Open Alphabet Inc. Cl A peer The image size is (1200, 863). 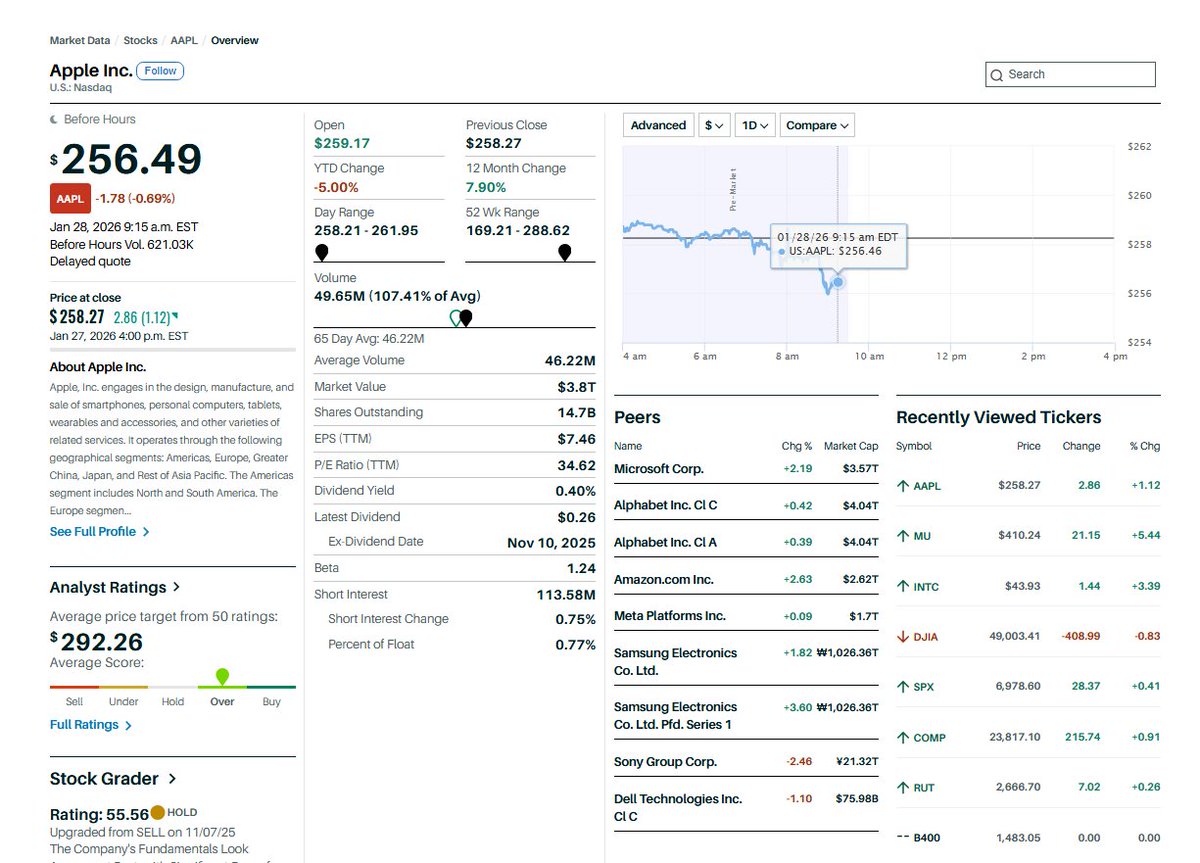pyautogui.click(x=665, y=542)
